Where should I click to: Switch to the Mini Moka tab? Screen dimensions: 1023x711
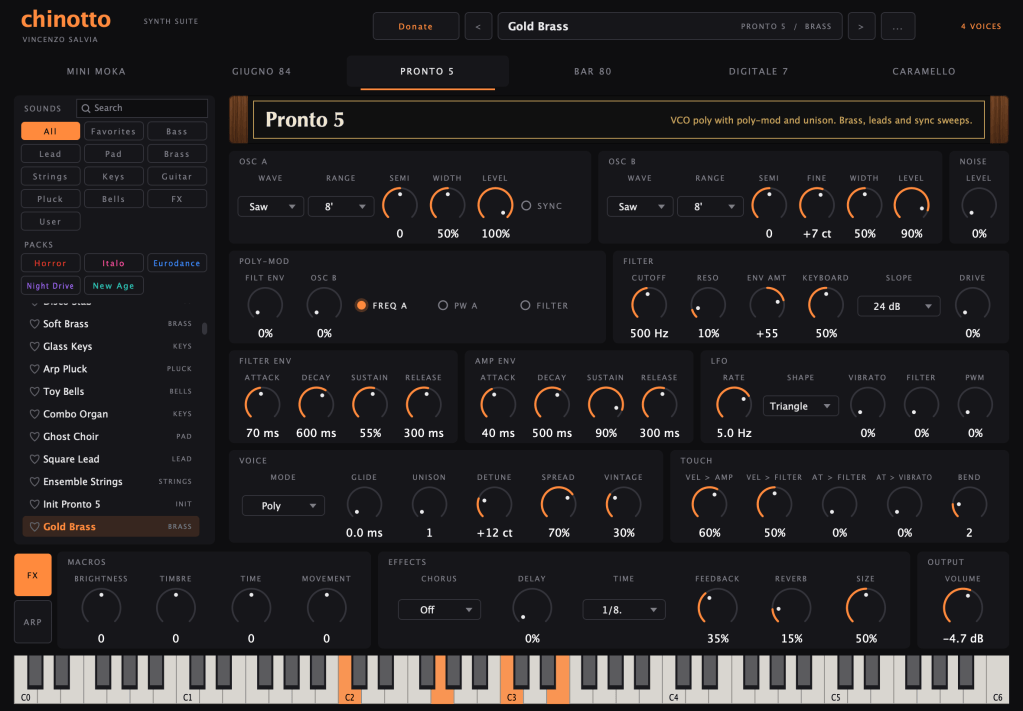point(96,71)
